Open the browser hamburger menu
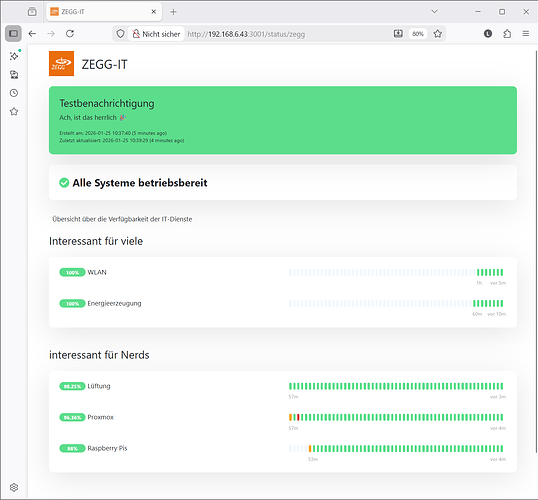 (x=526, y=34)
